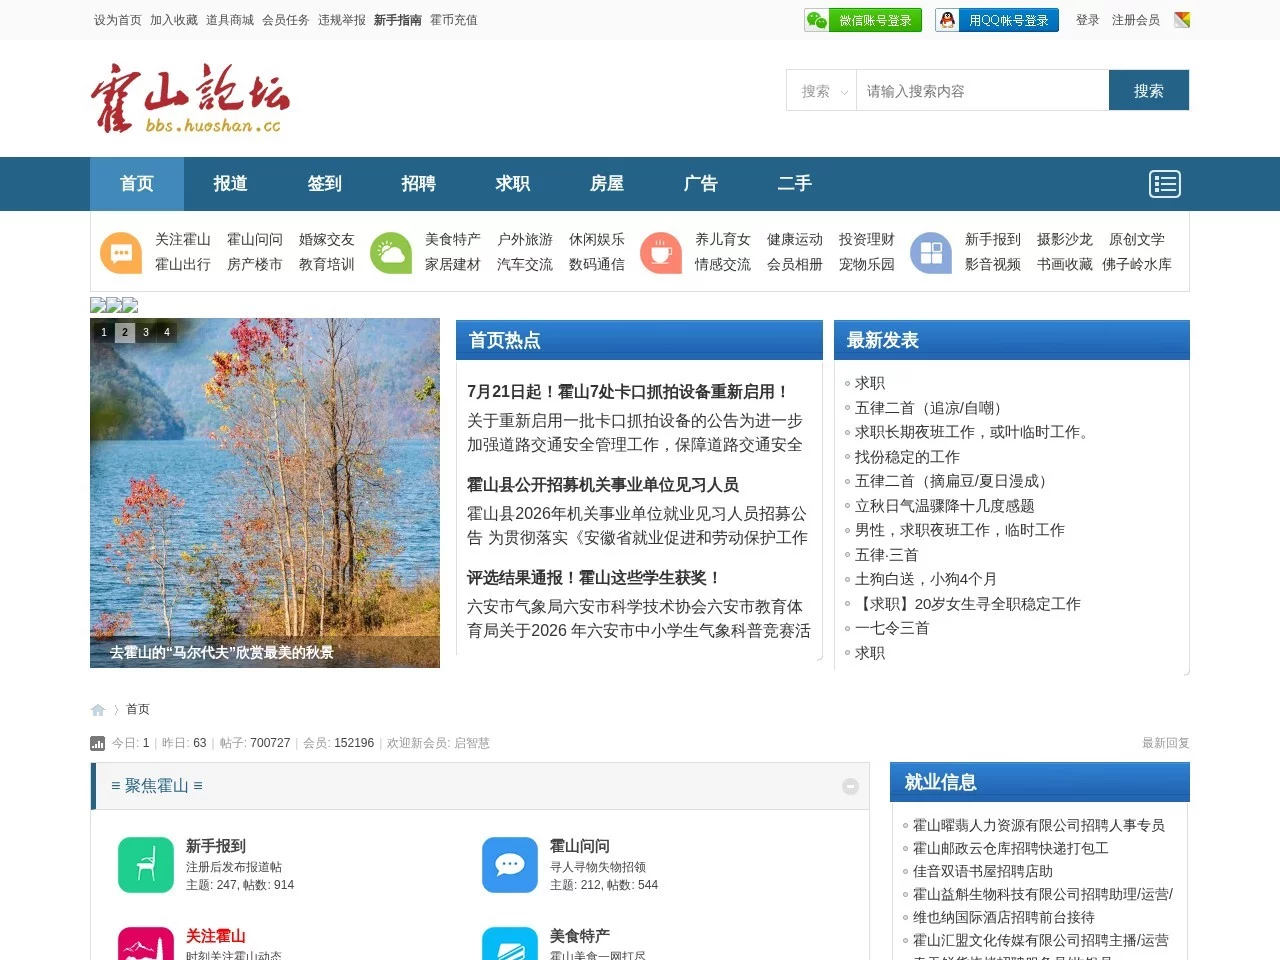Screen dimensions: 1280x960
Task: Open new member 启智慧 profile
Action: pyautogui.click(x=472, y=743)
